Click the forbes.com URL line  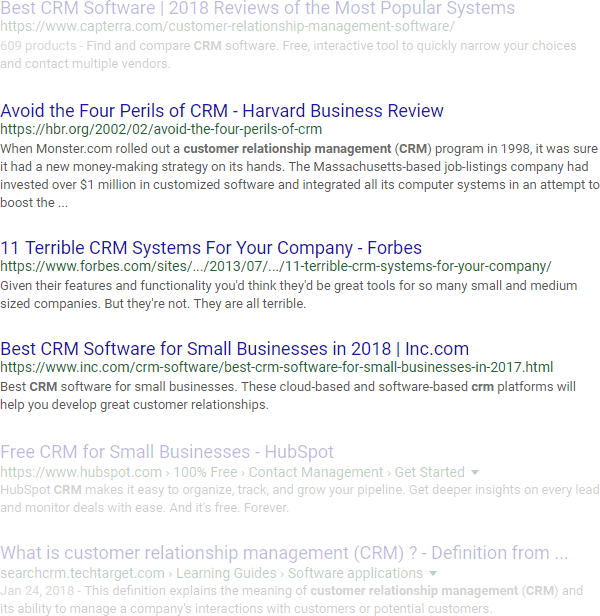point(275,266)
